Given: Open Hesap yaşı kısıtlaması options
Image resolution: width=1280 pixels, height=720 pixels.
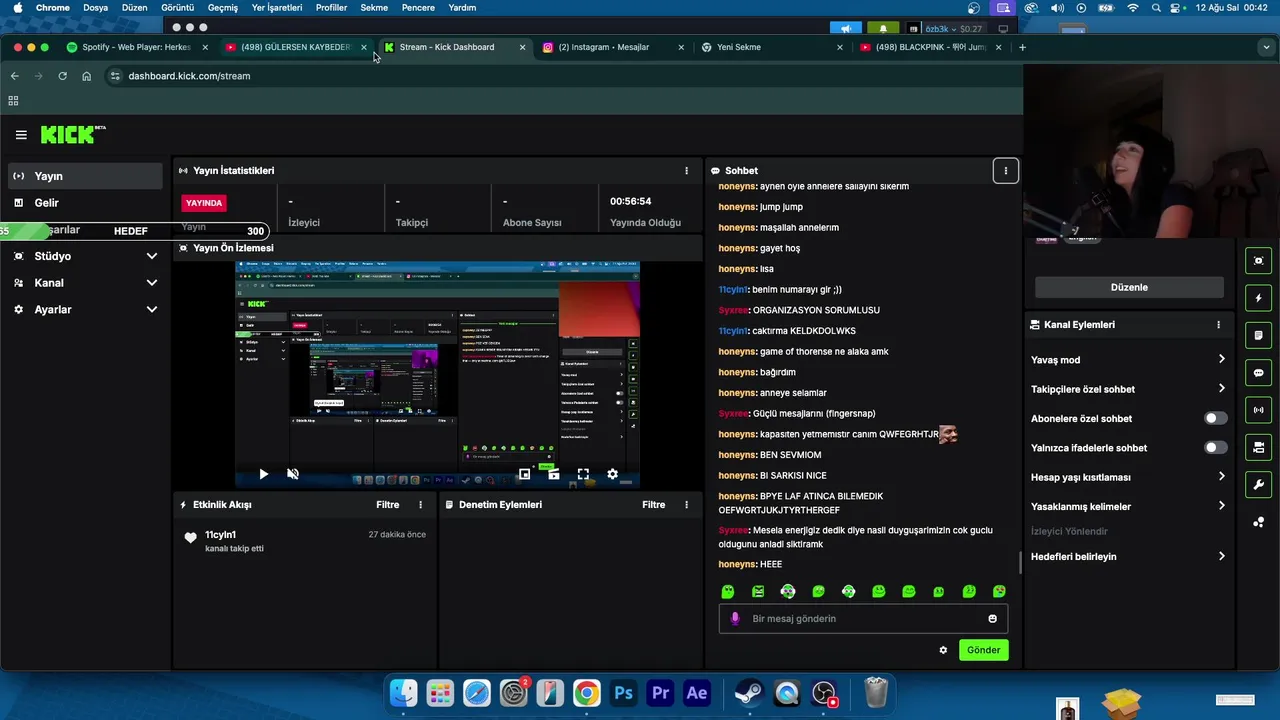Looking at the screenshot, I should pyautogui.click(x=1128, y=477).
